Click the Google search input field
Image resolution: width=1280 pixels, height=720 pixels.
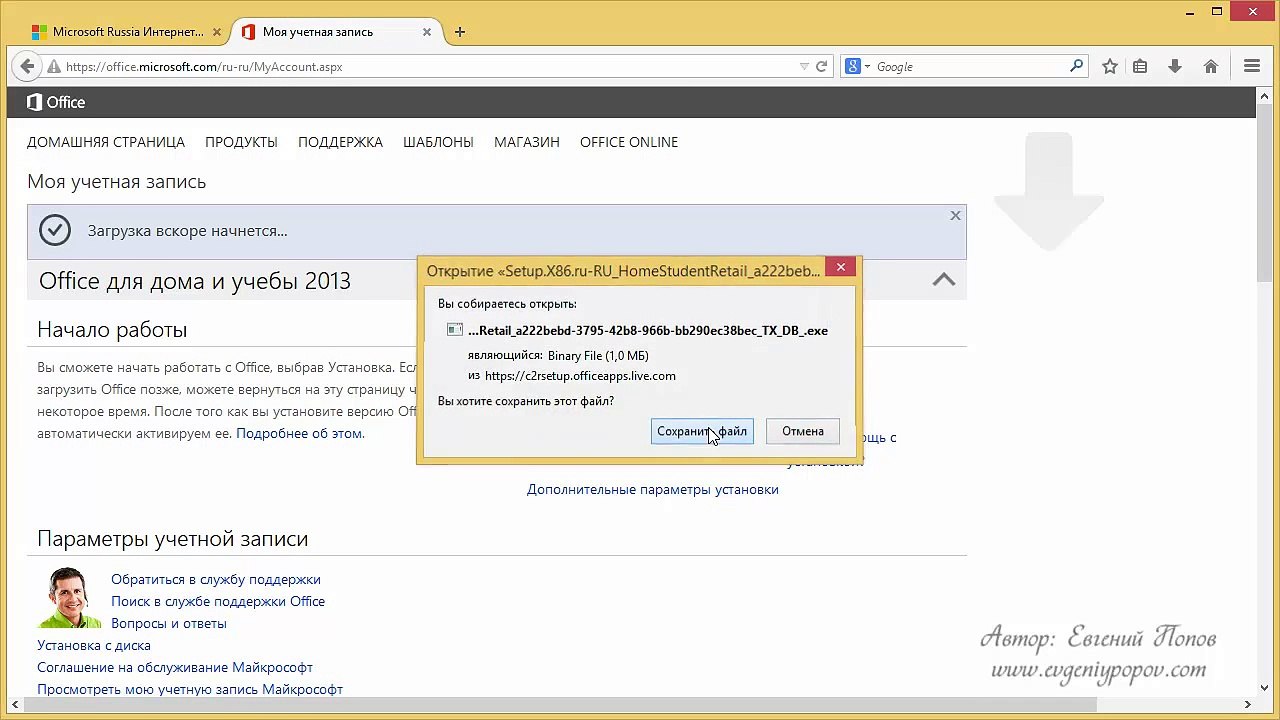point(970,67)
